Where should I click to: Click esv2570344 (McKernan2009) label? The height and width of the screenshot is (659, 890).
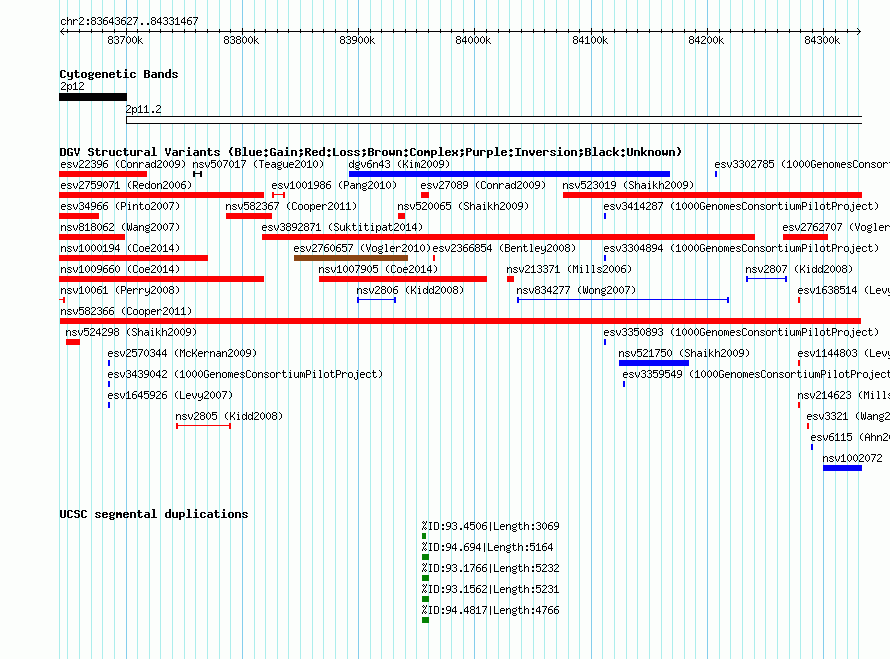click(182, 353)
